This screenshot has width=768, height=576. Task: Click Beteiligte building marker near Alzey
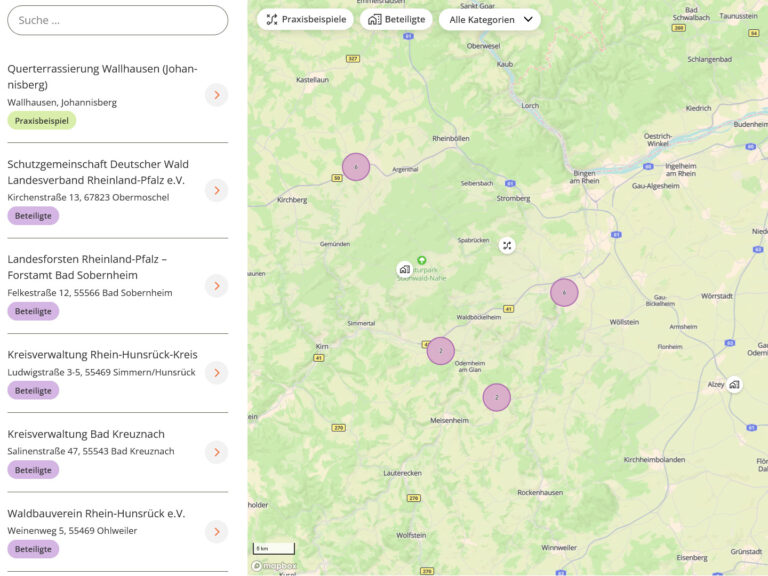click(x=734, y=384)
